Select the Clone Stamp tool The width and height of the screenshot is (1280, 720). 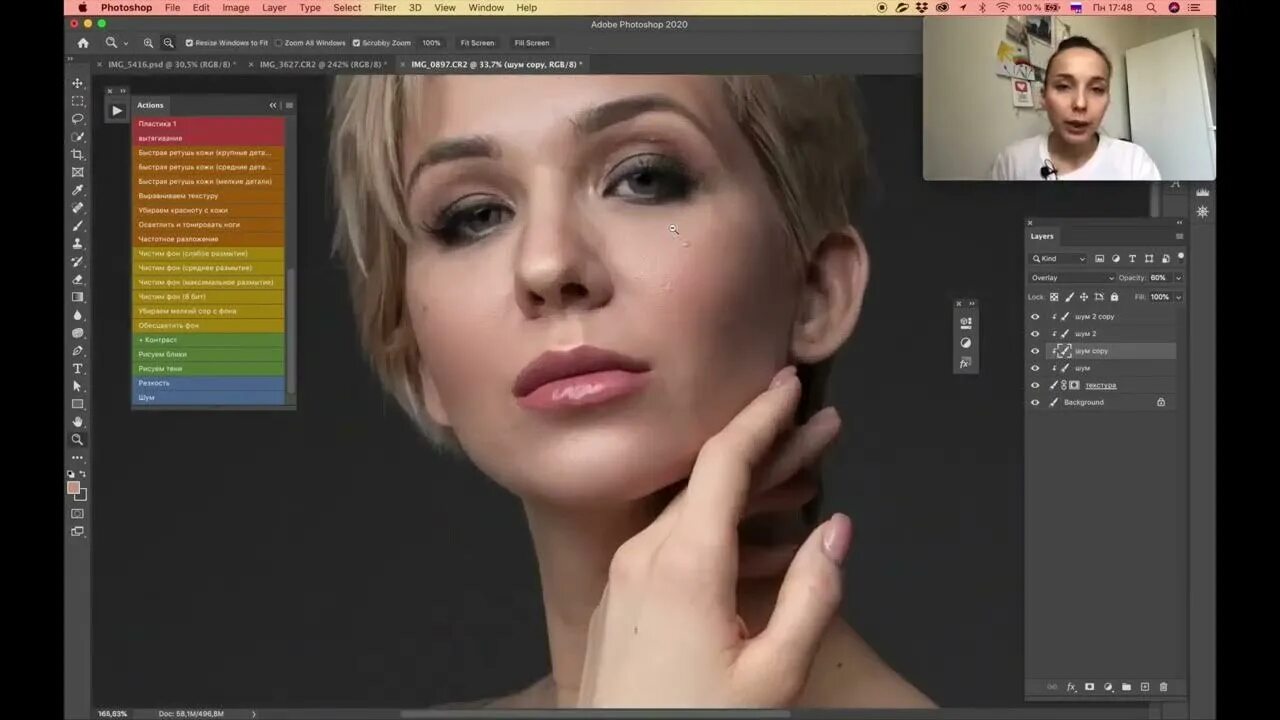coord(77,244)
